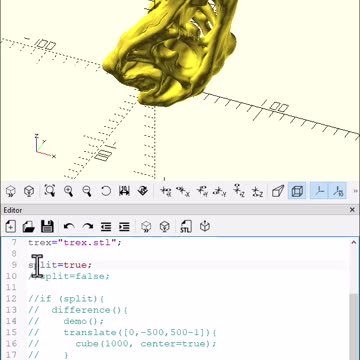Click the editor scrollbar up arrow

point(354,242)
